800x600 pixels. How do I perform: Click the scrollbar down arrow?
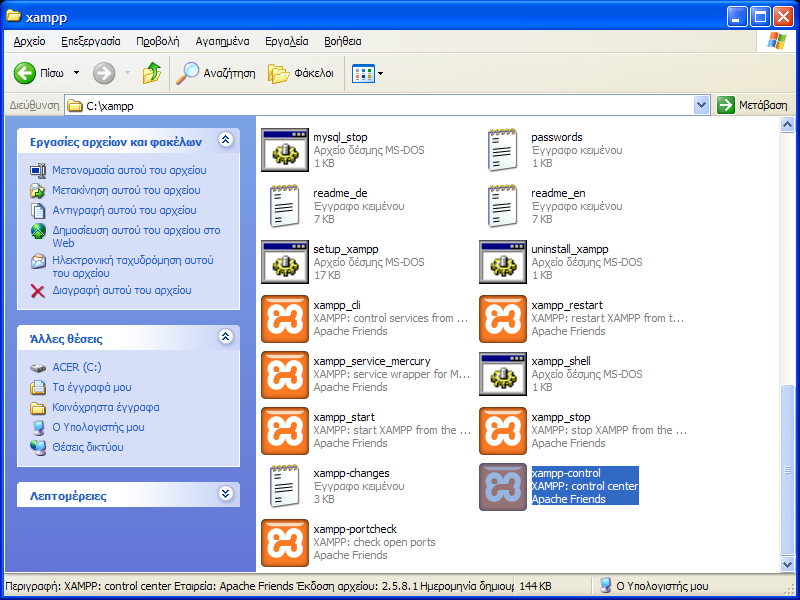(787, 564)
